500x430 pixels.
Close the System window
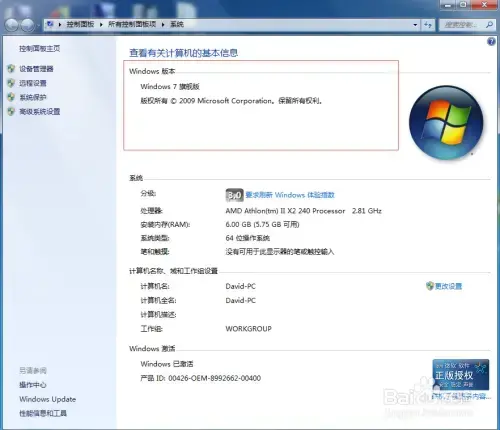click(485, 5)
